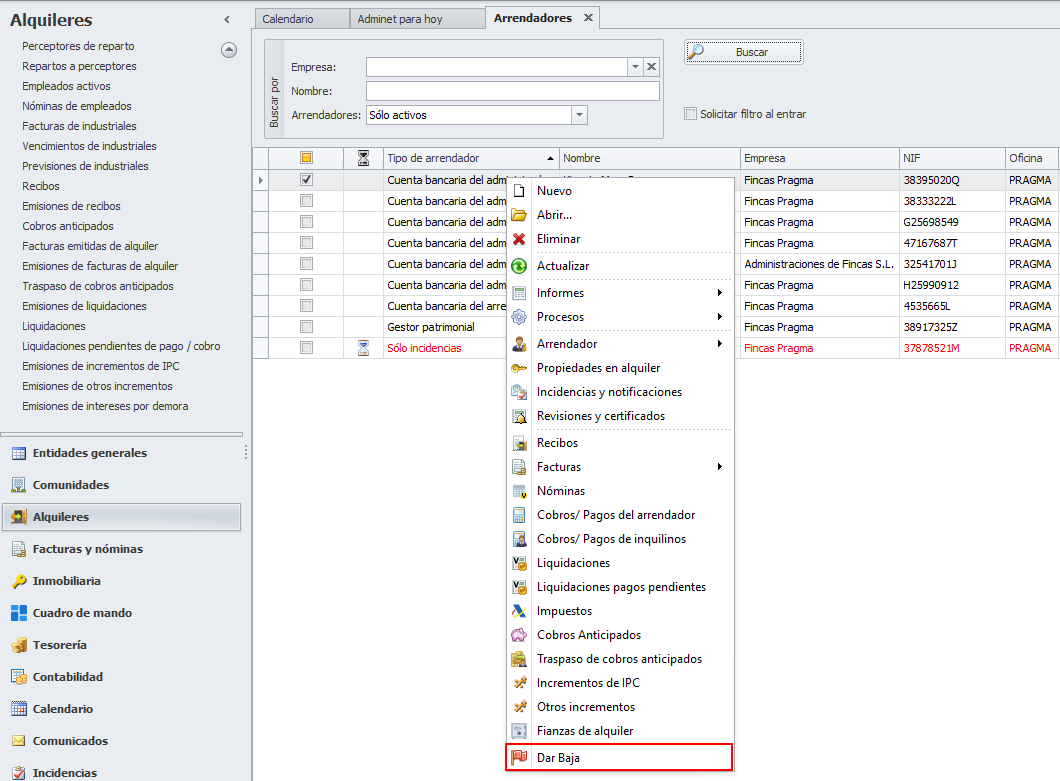Collapse the Alquileres sidebar panel chevron

tap(227, 20)
